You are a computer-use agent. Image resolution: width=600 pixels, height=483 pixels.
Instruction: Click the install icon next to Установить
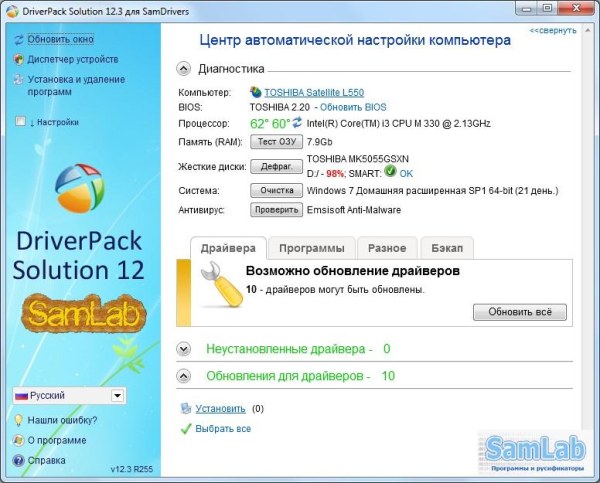(x=186, y=408)
